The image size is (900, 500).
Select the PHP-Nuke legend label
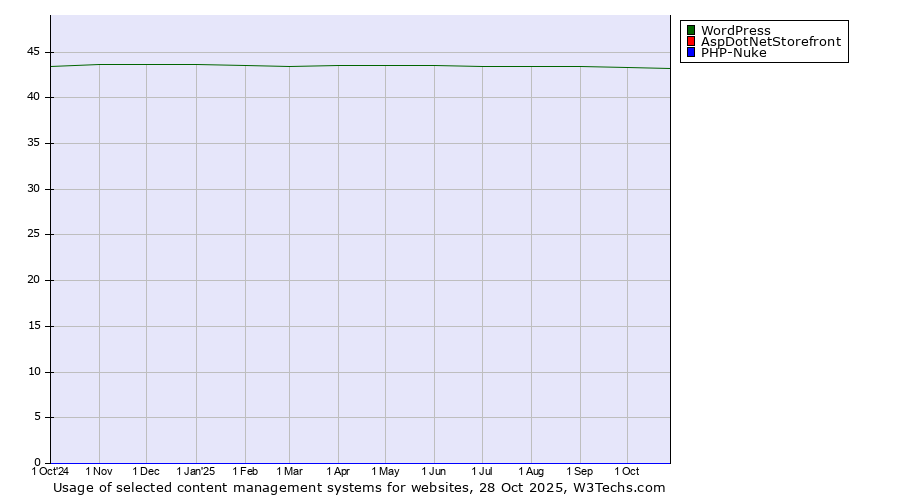pos(733,53)
